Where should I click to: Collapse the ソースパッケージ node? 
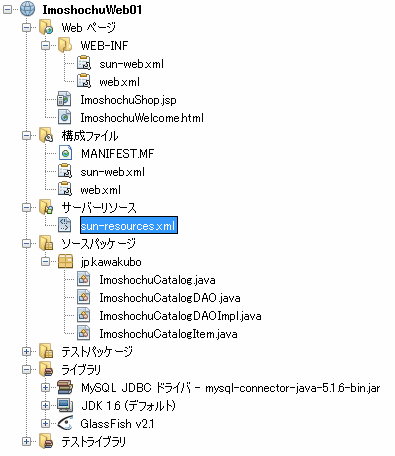pos(27,243)
